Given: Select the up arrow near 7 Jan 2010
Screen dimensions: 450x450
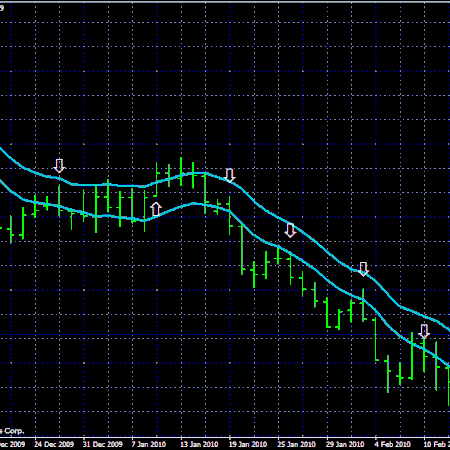Looking at the screenshot, I should coord(156,209).
